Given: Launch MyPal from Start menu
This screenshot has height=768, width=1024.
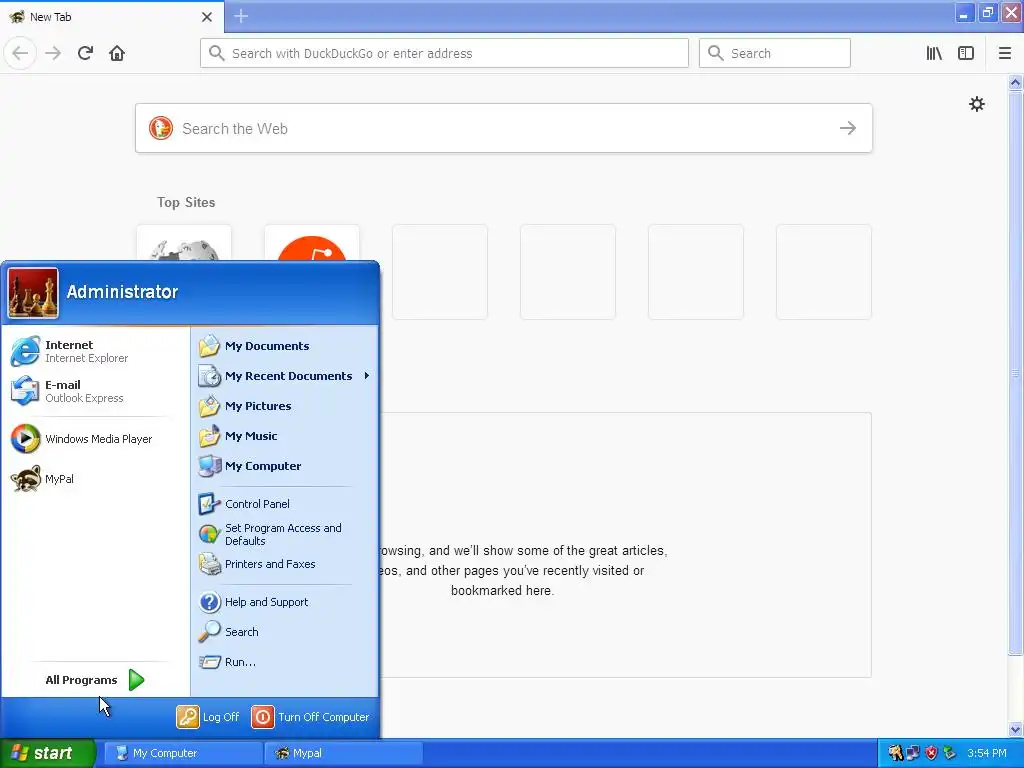Looking at the screenshot, I should coord(95,479).
